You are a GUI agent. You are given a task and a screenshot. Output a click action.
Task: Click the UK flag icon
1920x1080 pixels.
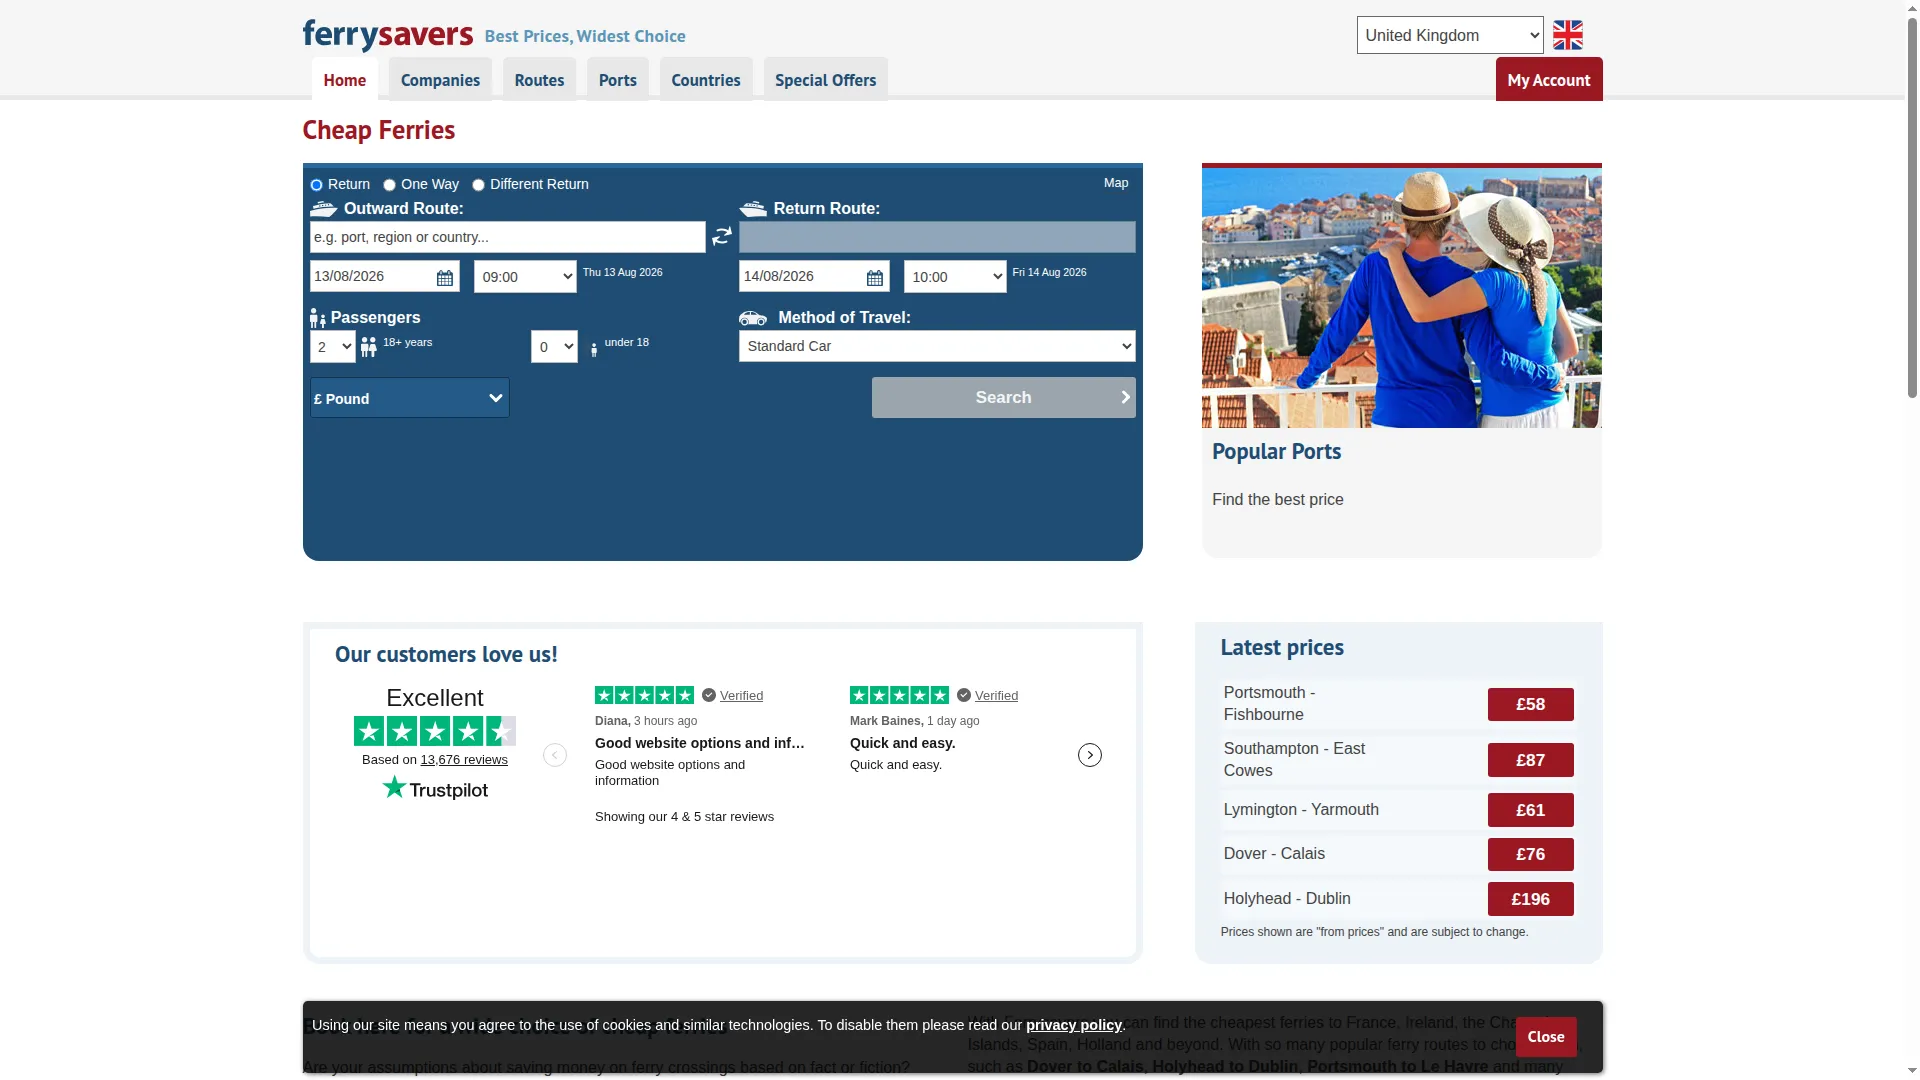(x=1567, y=35)
